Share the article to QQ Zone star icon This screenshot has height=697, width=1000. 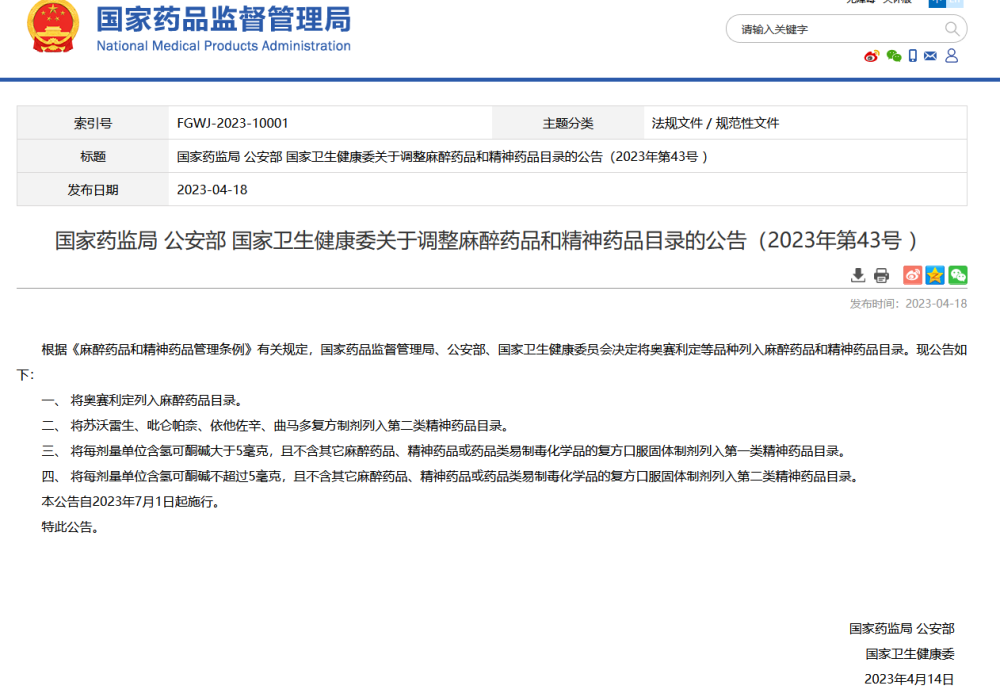[935, 275]
